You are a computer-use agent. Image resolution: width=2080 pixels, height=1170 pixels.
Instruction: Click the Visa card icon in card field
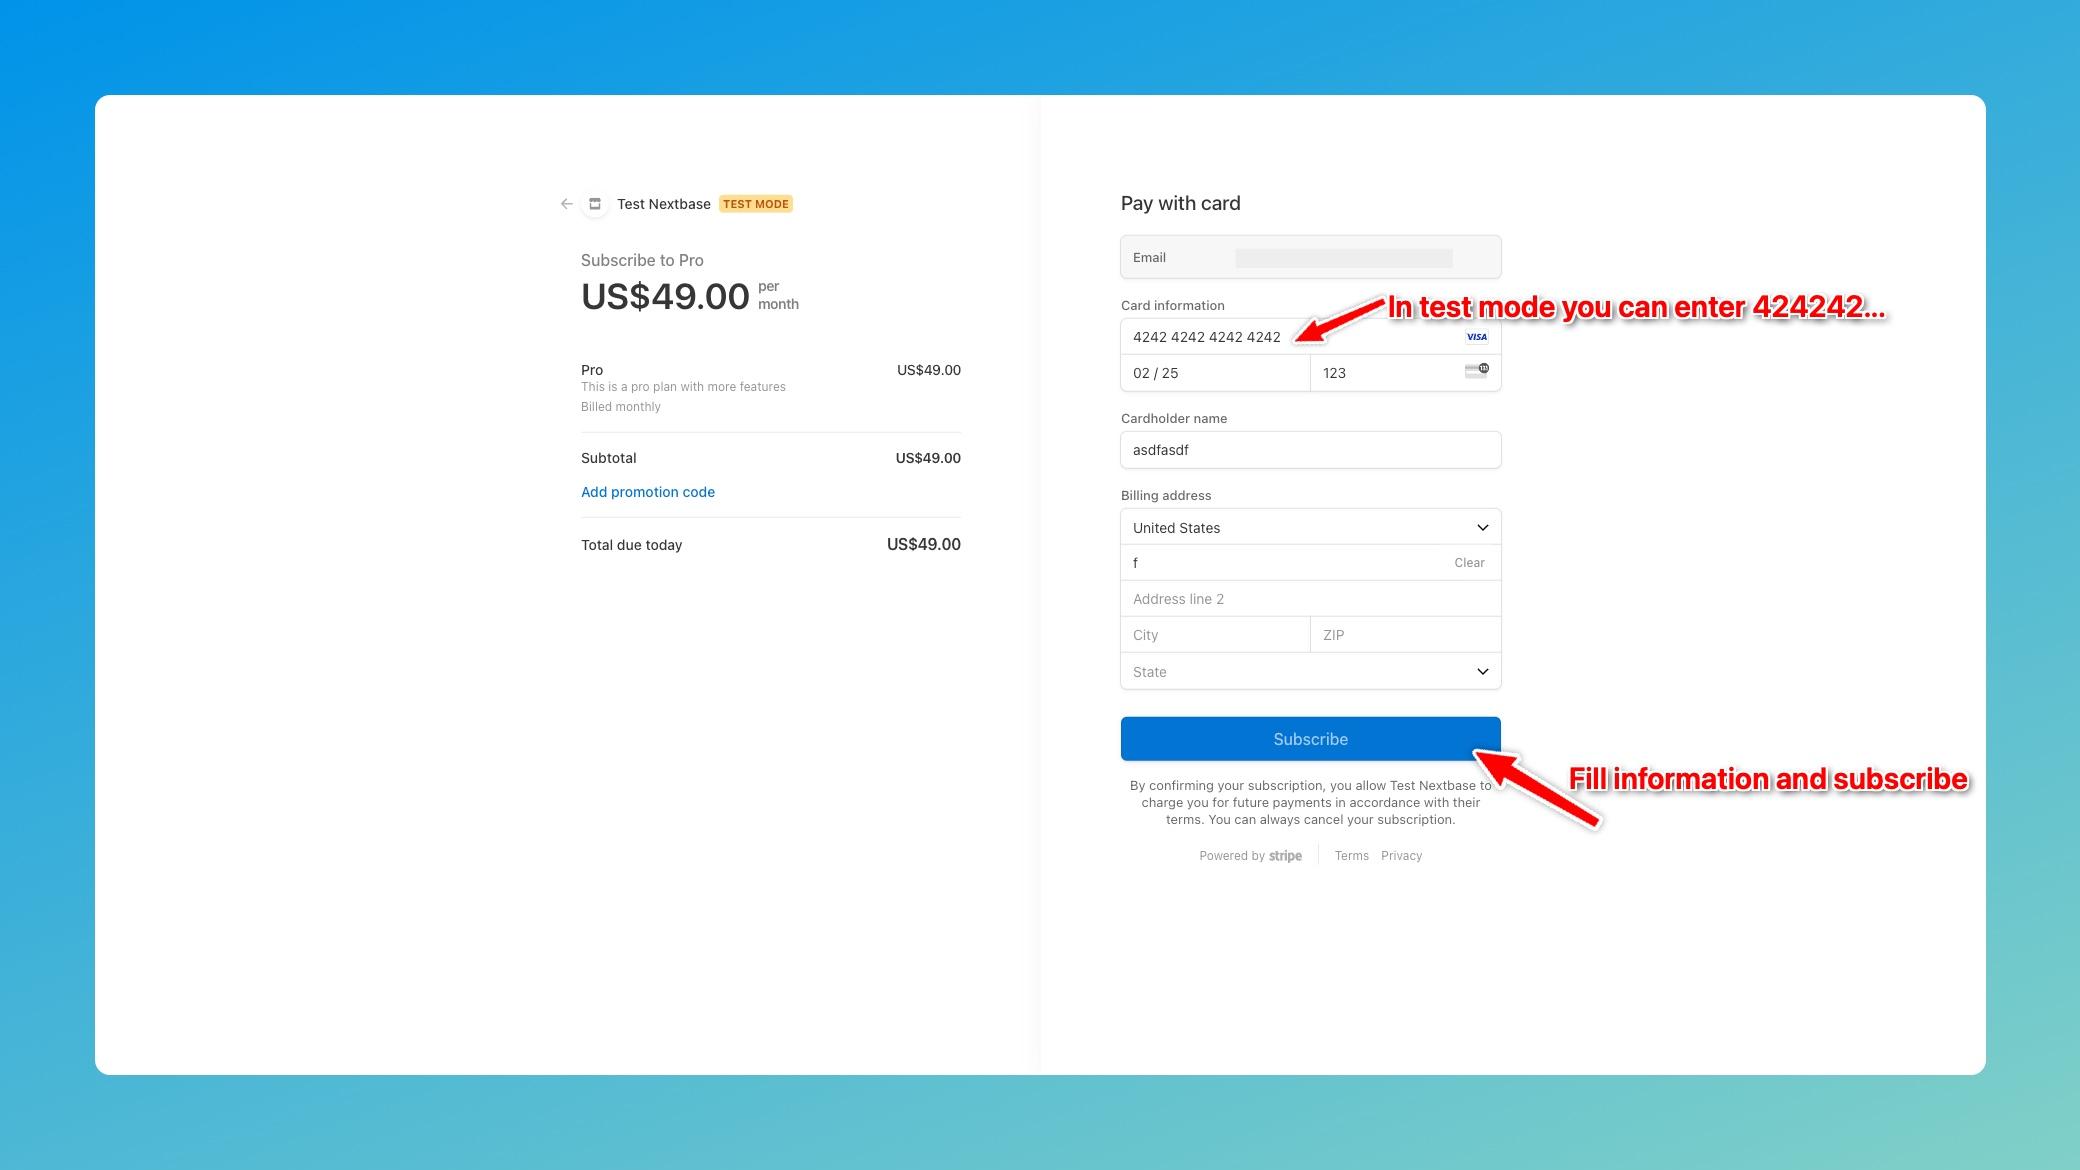coord(1477,336)
